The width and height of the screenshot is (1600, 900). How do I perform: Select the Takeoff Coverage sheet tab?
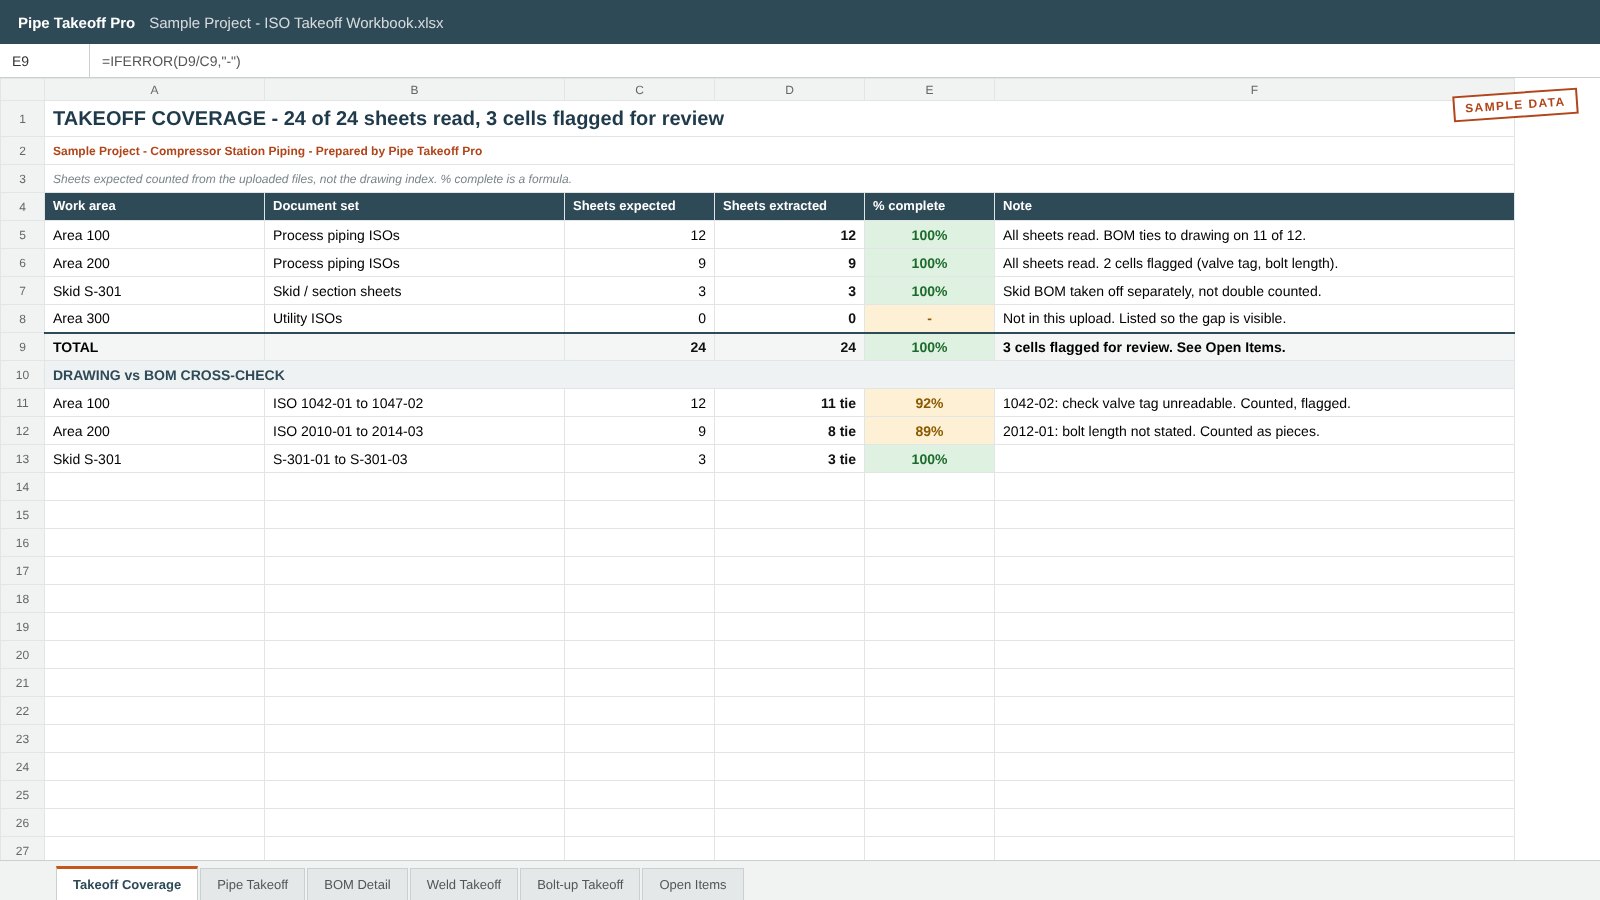click(x=127, y=884)
